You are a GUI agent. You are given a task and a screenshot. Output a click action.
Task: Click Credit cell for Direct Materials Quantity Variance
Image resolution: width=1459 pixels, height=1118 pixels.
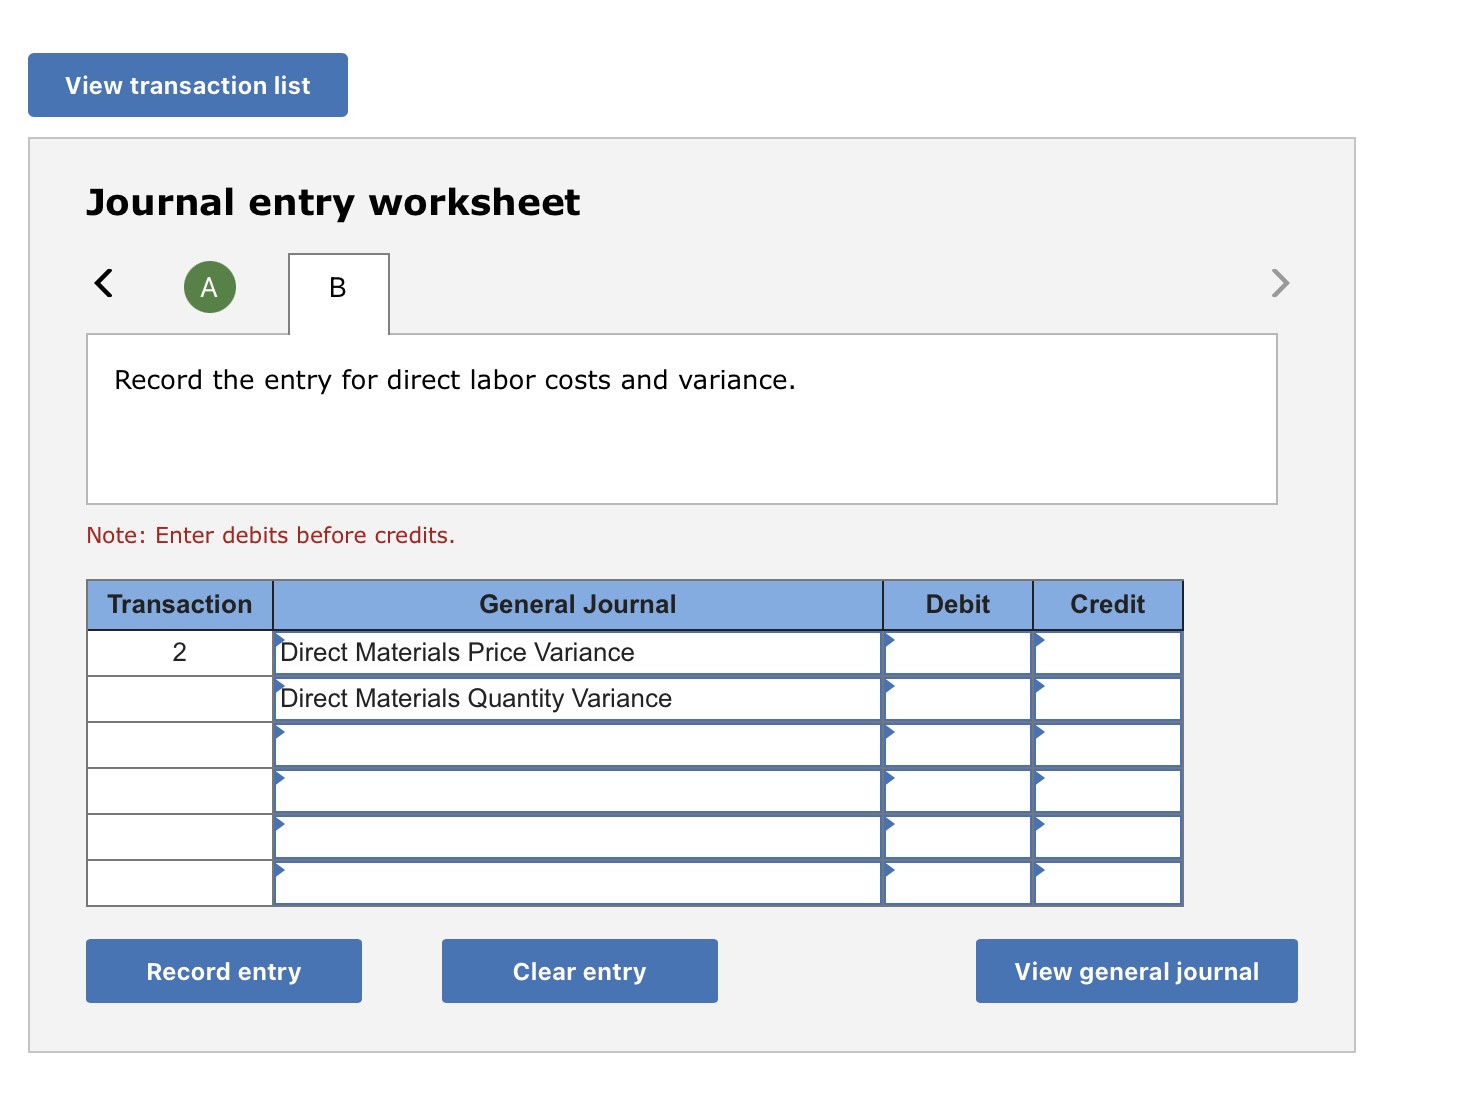[x=1108, y=699]
